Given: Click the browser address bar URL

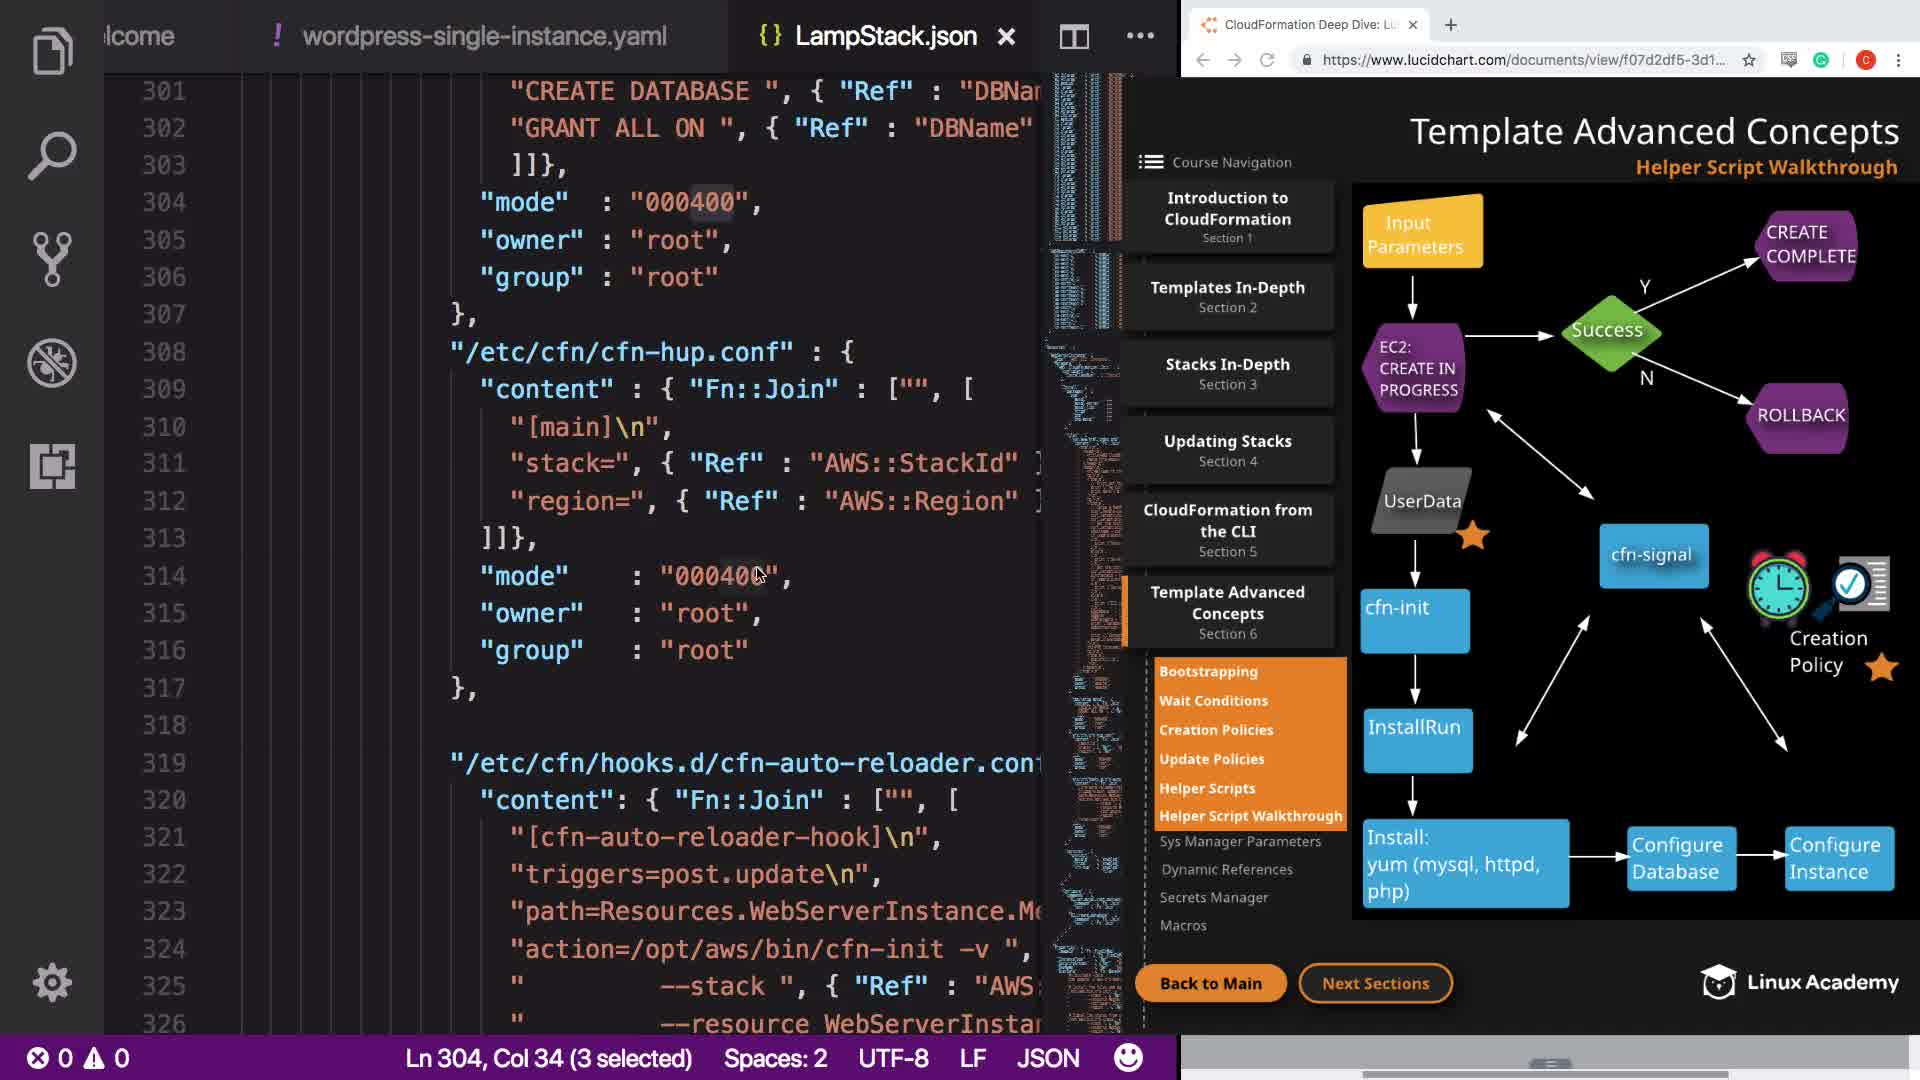Looking at the screenshot, I should click(x=1522, y=60).
